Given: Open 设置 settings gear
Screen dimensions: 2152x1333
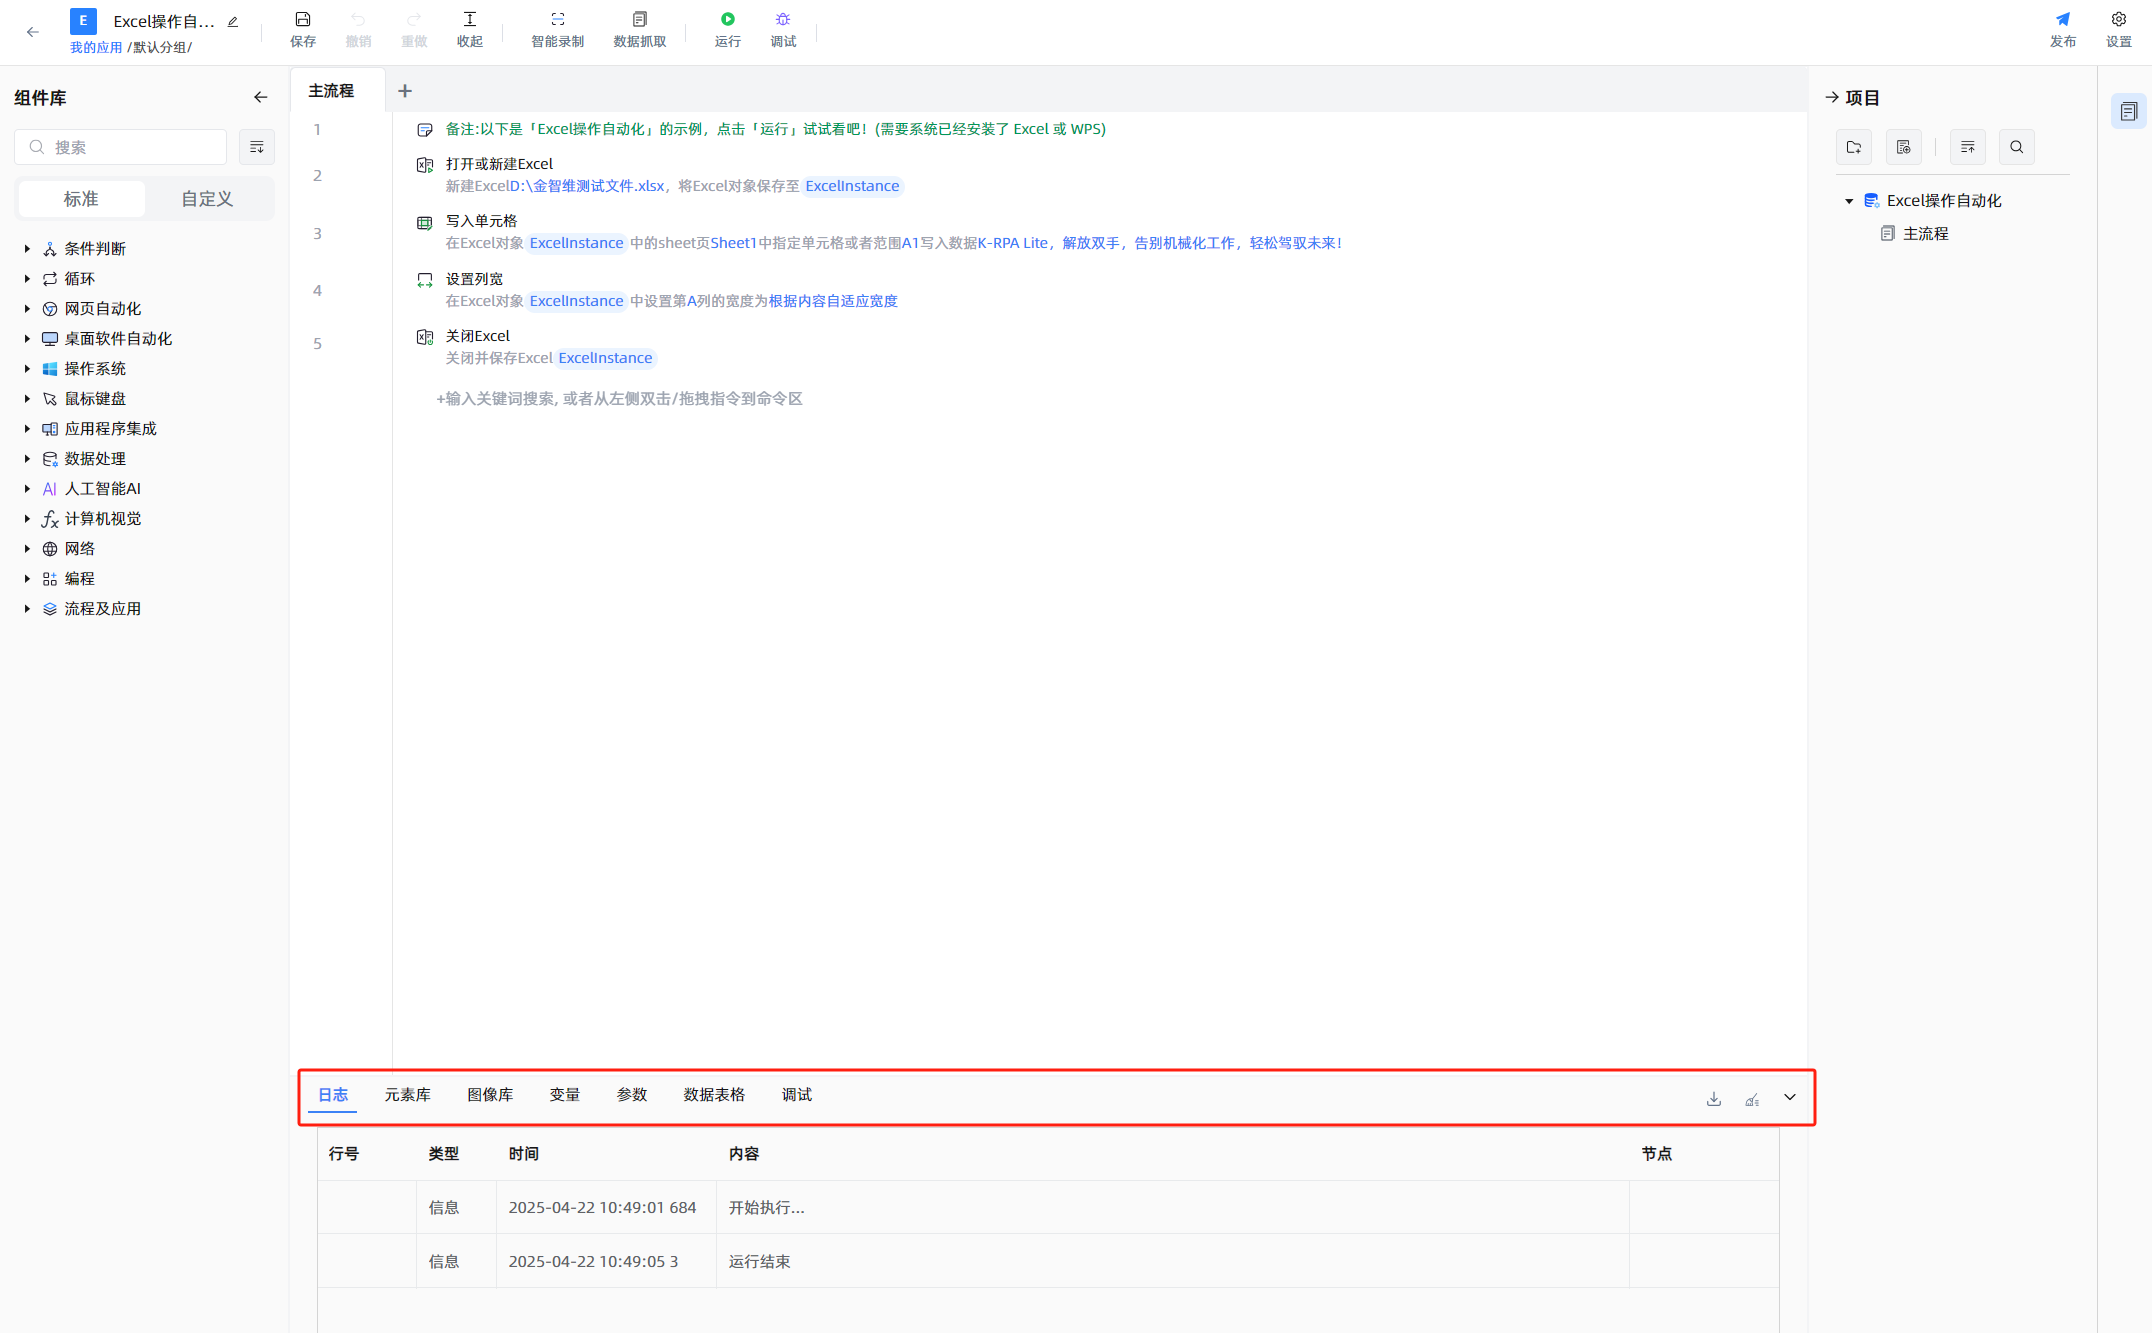Looking at the screenshot, I should 2119,29.
